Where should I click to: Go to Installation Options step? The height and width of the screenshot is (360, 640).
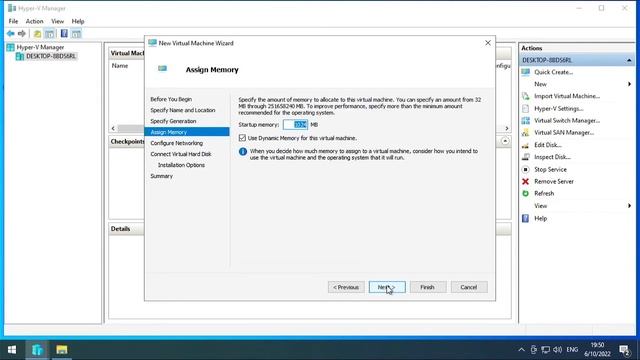point(181,165)
